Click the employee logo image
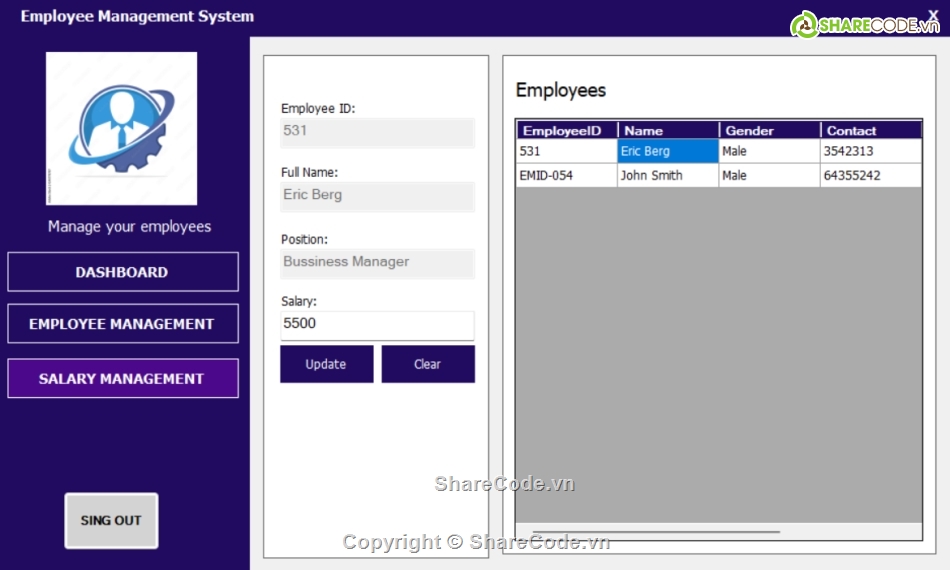Image resolution: width=950 pixels, height=570 pixels. [121, 128]
